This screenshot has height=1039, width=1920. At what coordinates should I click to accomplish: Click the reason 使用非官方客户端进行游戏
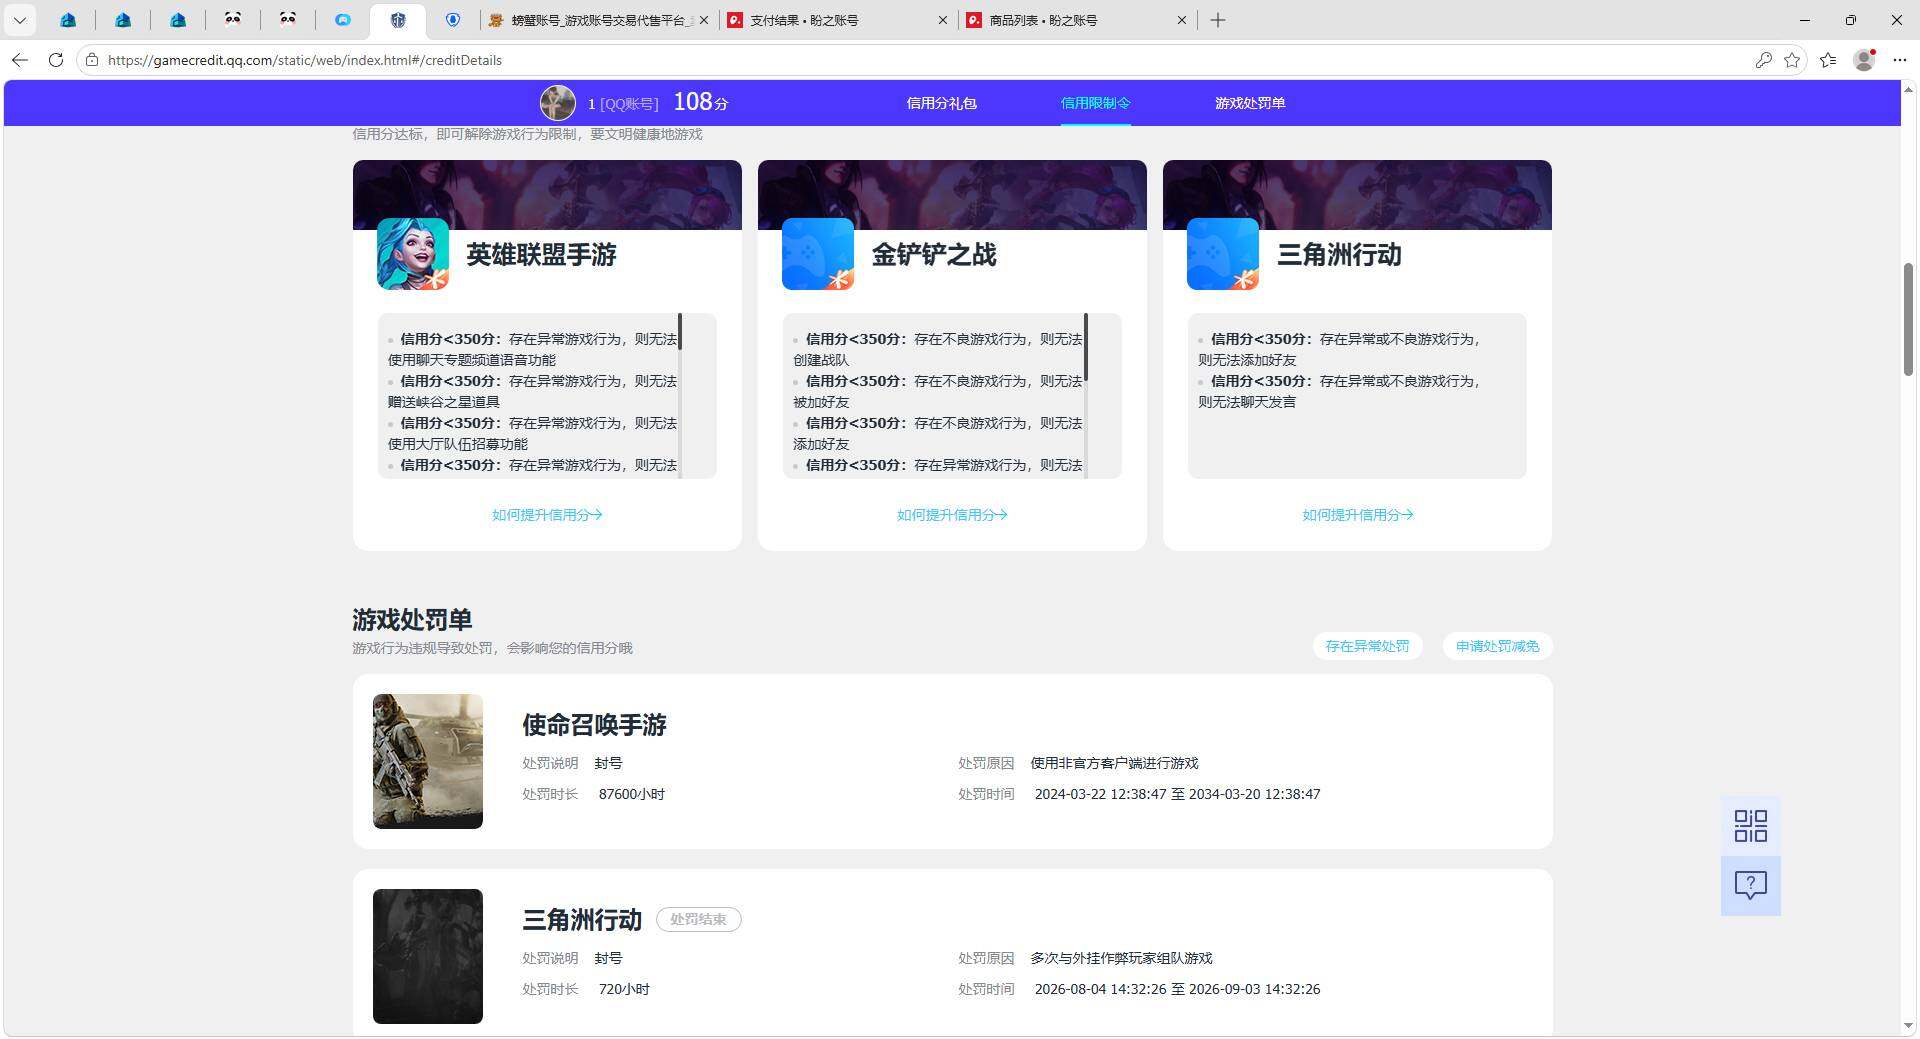pyautogui.click(x=1114, y=763)
